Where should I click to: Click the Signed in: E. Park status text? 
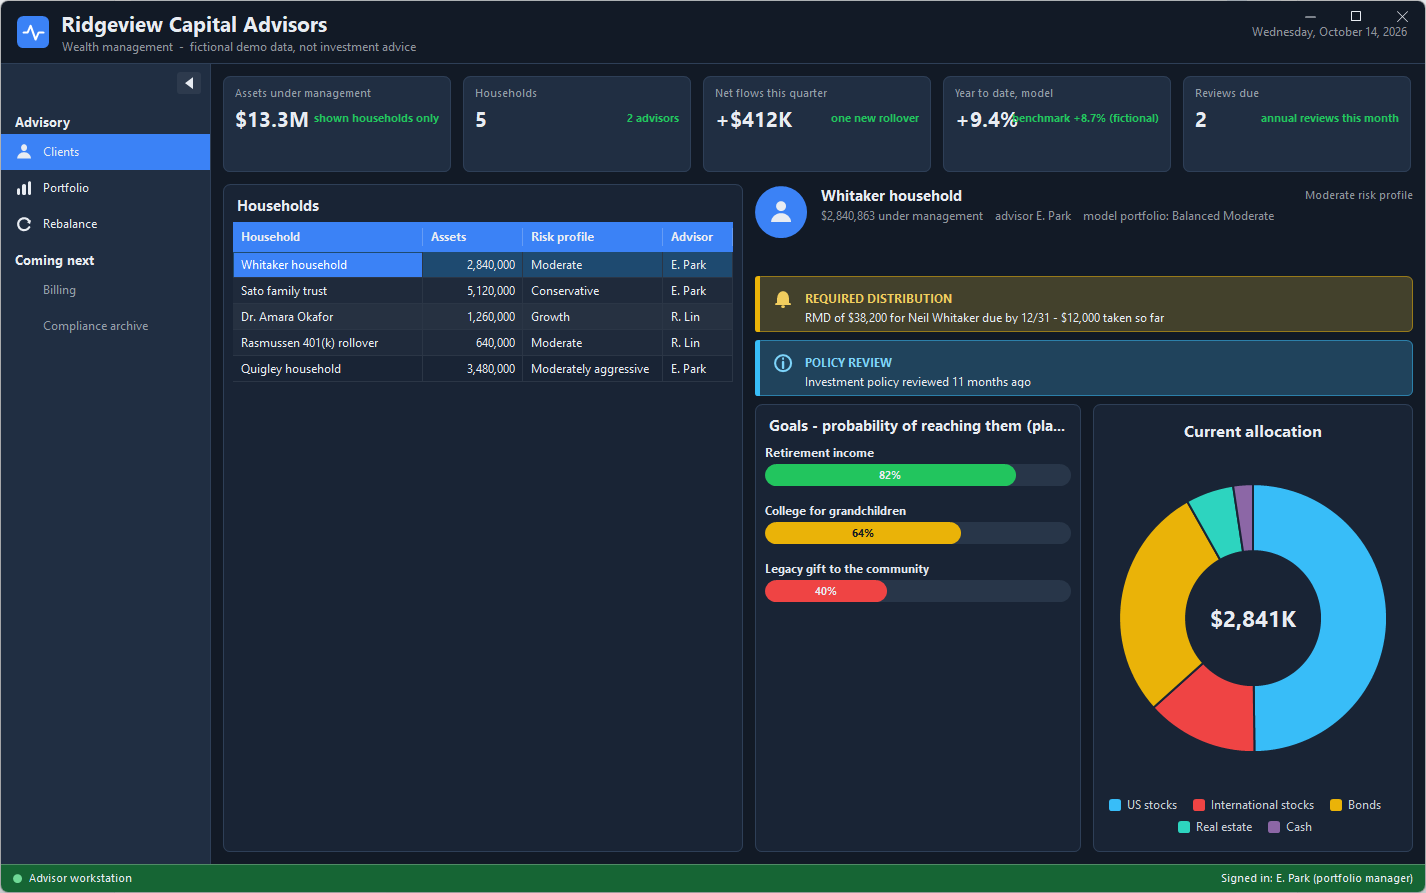(x=1317, y=879)
